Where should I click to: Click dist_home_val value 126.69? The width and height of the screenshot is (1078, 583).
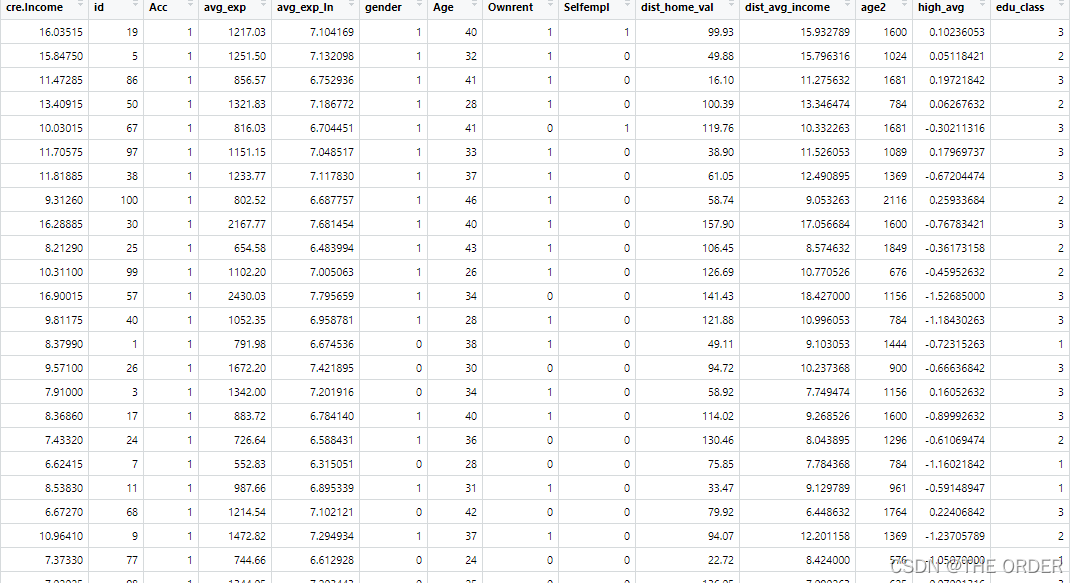click(718, 272)
